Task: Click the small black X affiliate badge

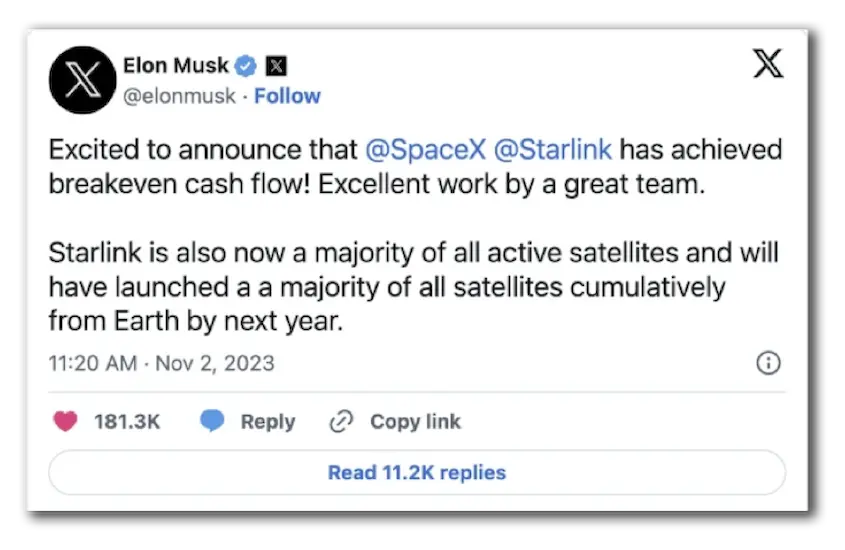Action: pos(277,67)
